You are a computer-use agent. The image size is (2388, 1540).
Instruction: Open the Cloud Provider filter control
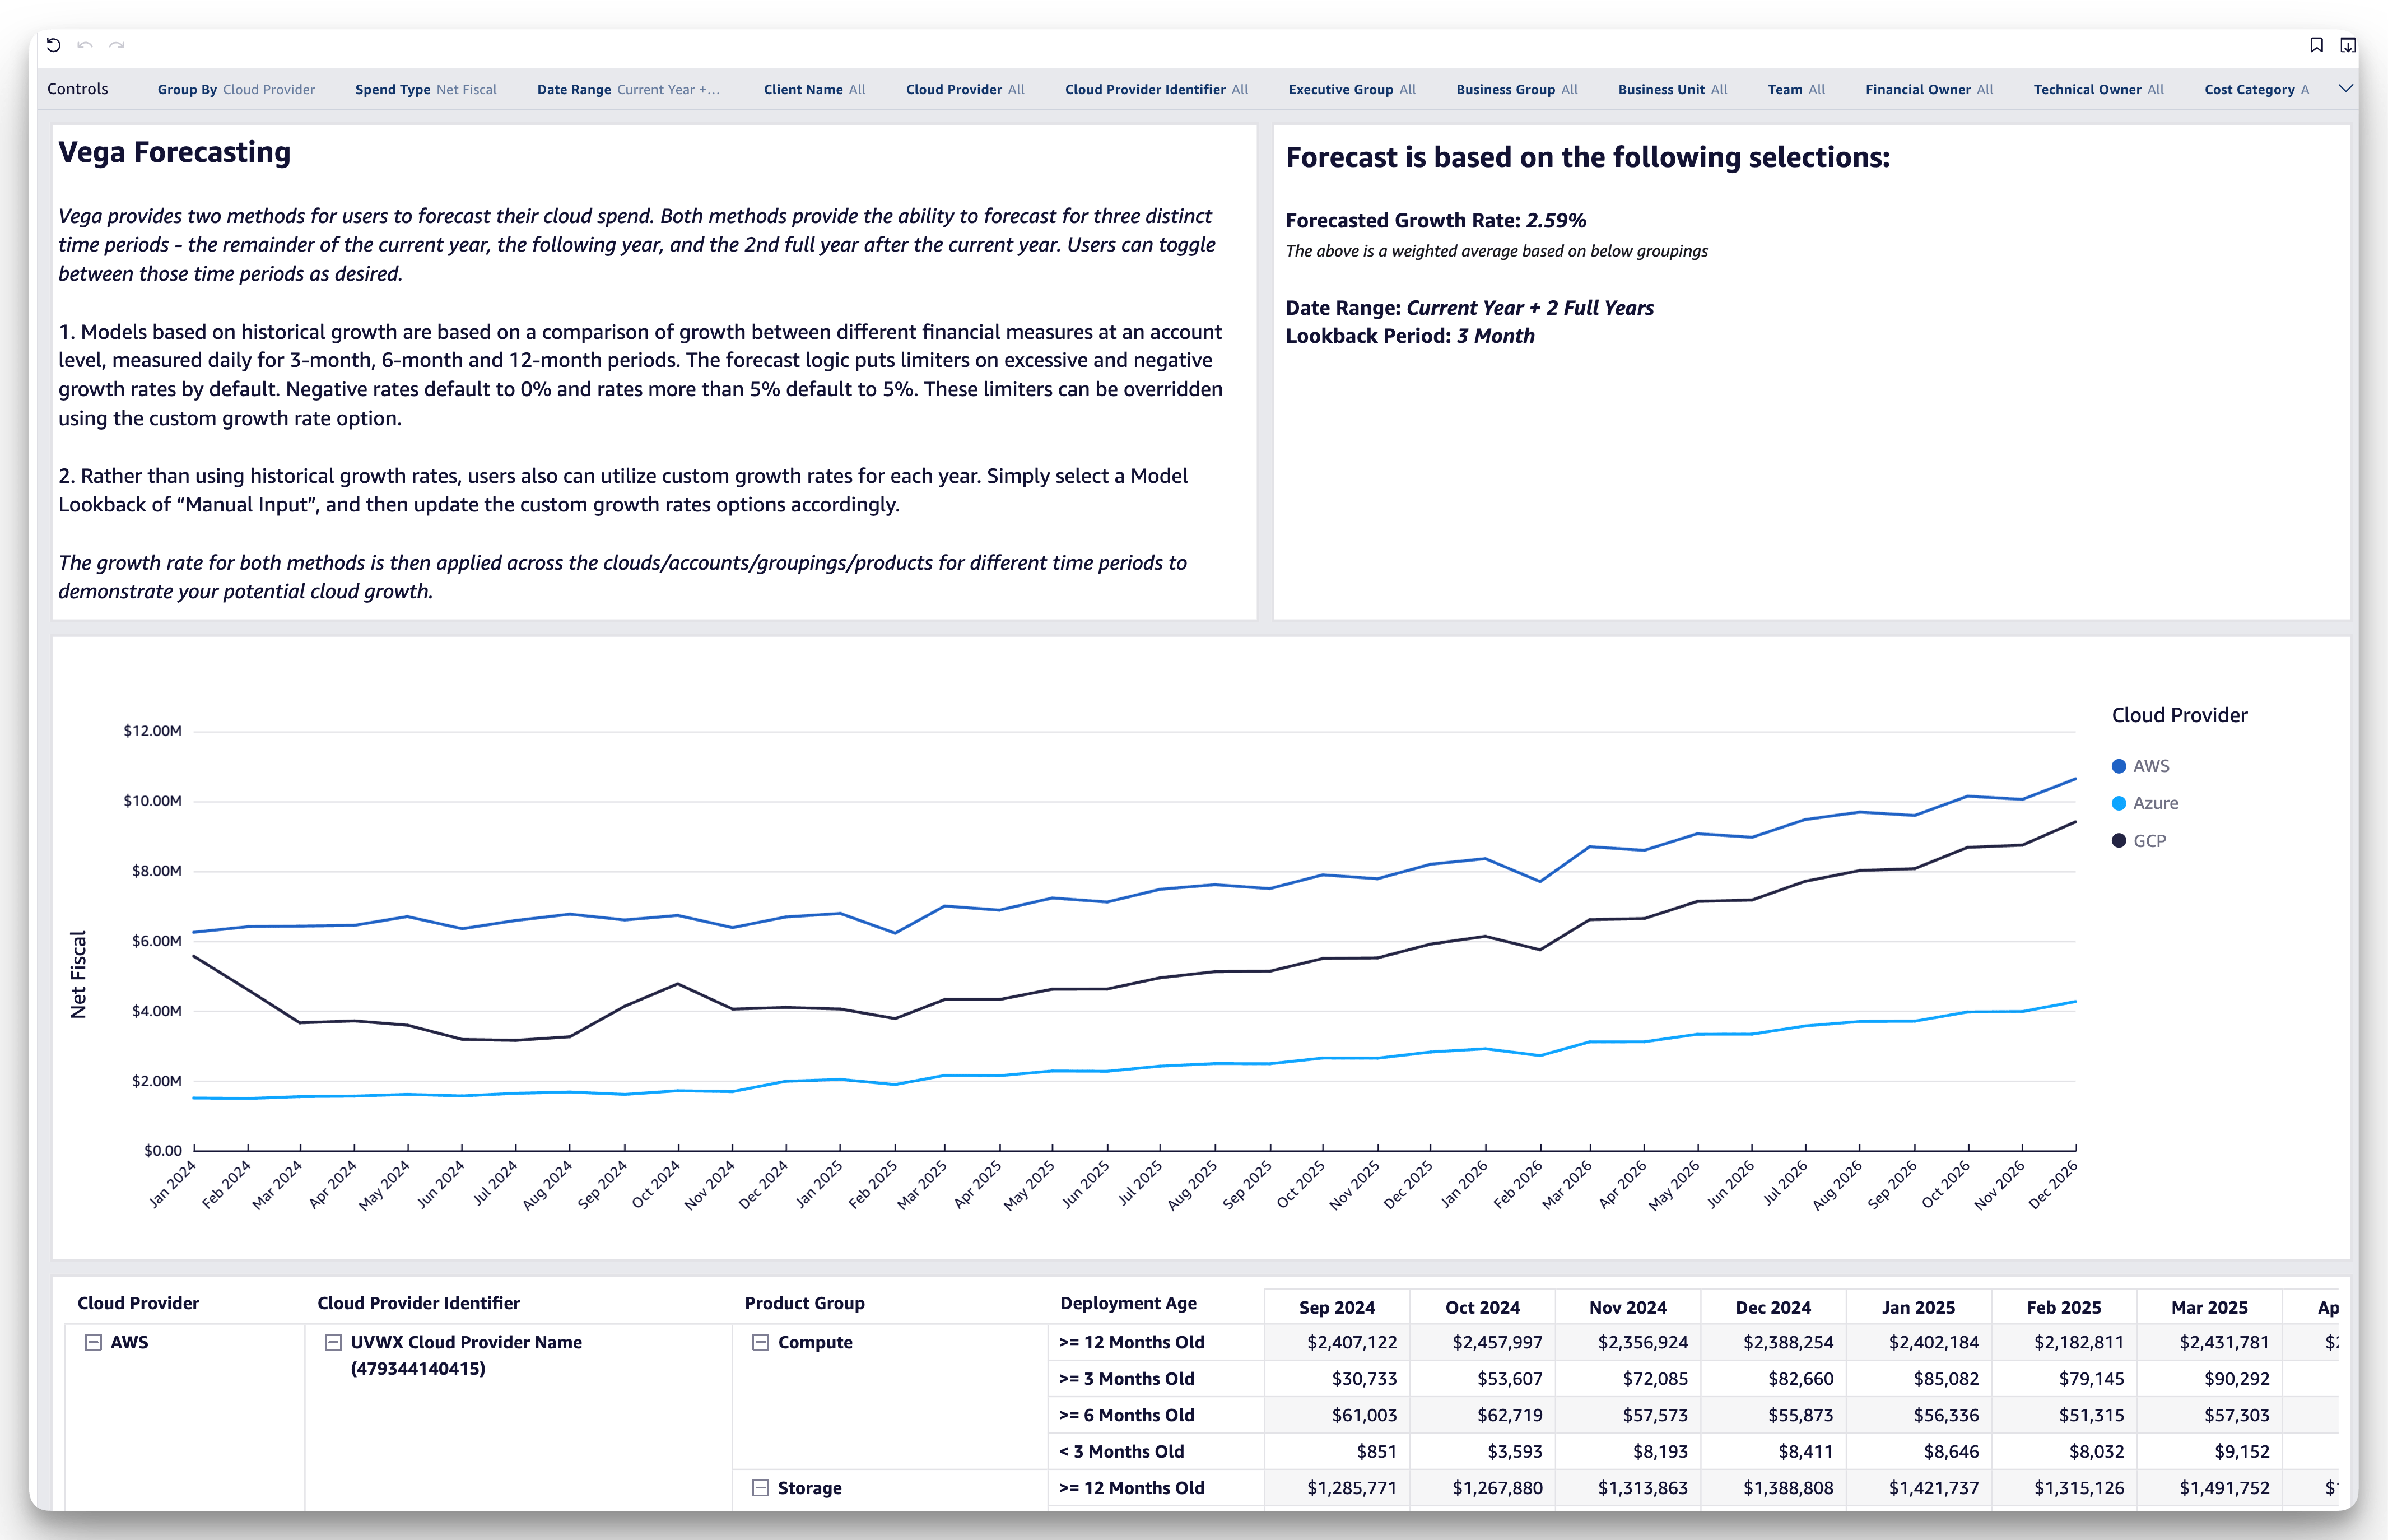pos(965,90)
